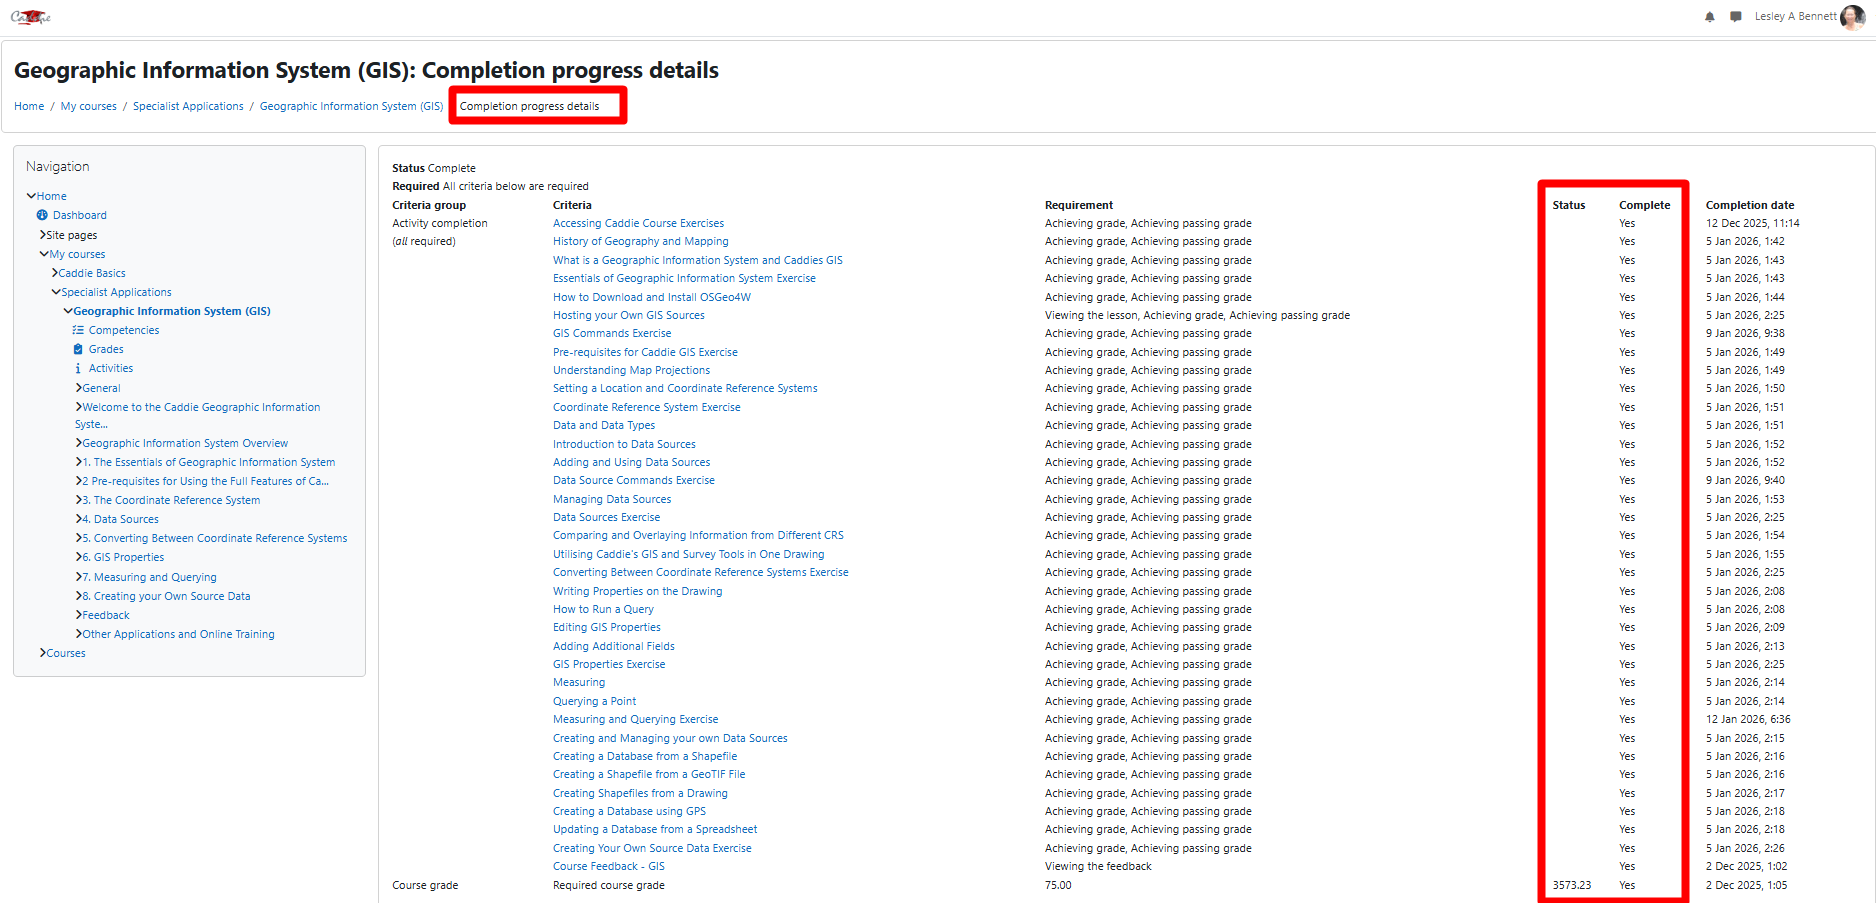Open the messages speech bubble icon

click(x=1735, y=17)
